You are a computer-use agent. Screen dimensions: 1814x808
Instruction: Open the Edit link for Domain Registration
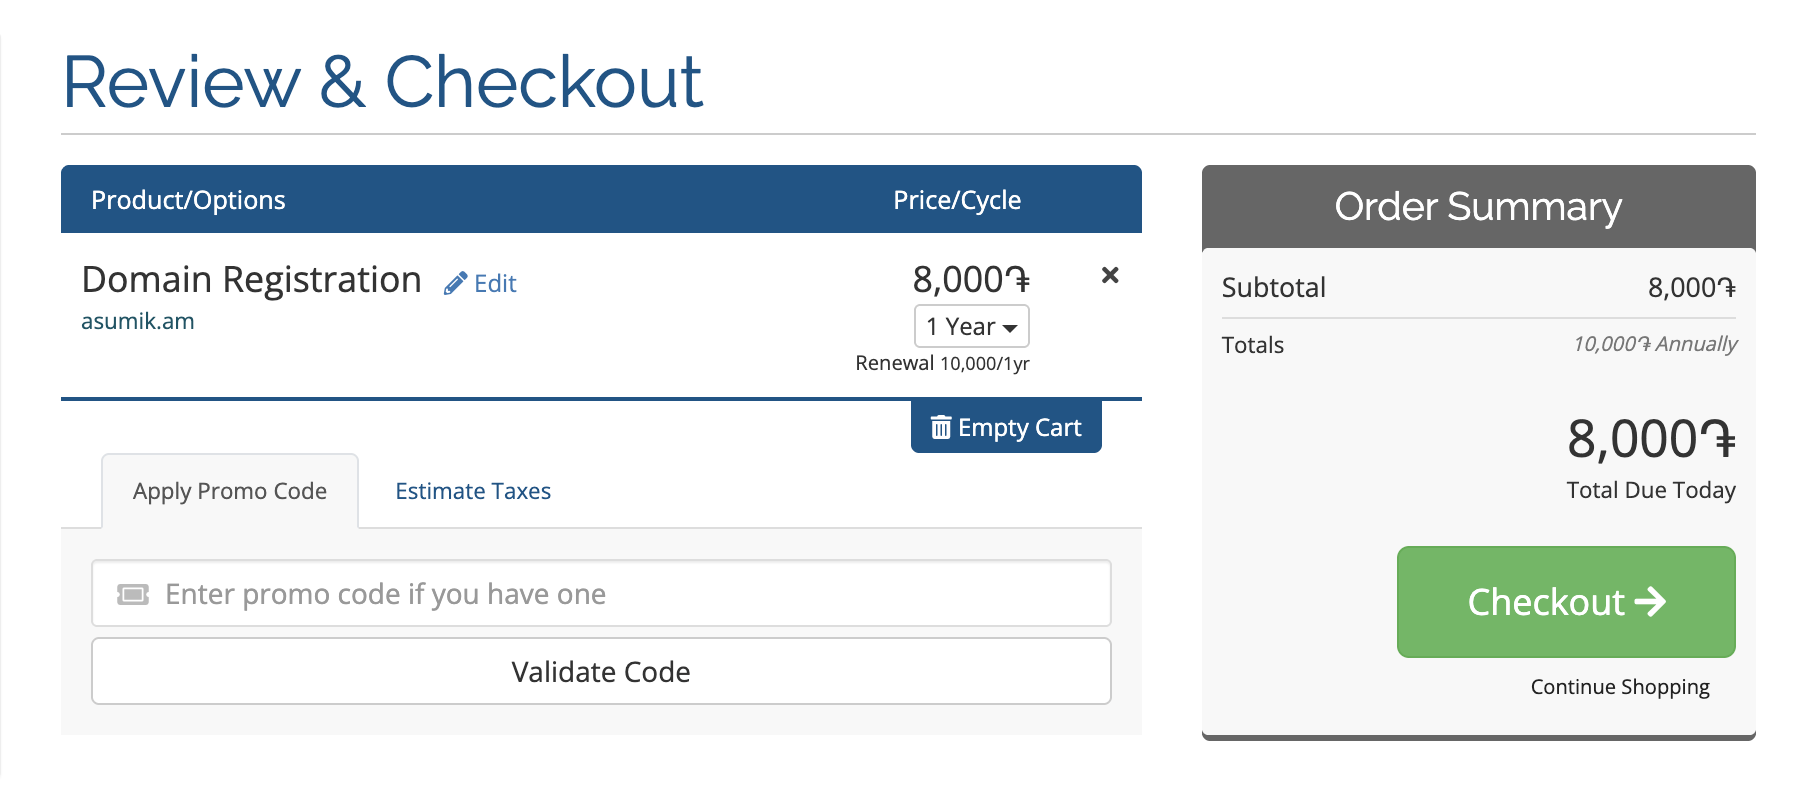(495, 284)
